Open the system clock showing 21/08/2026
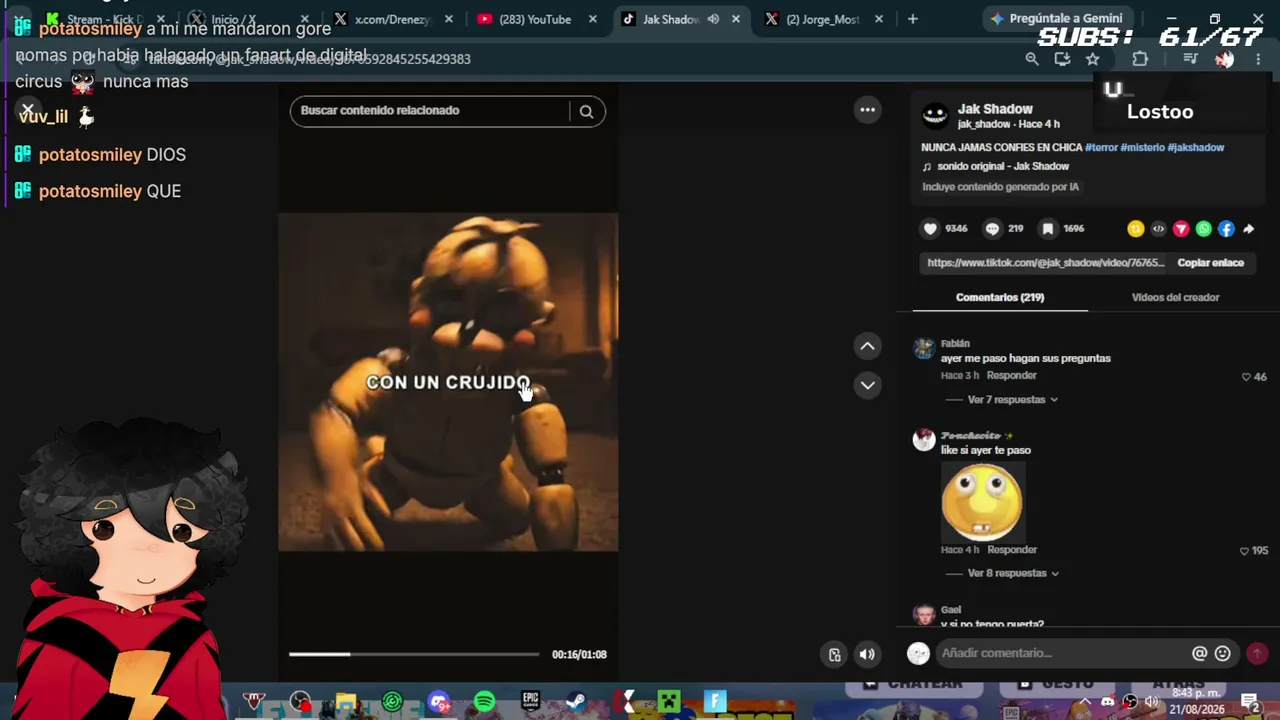The image size is (1280, 720). click(1197, 701)
